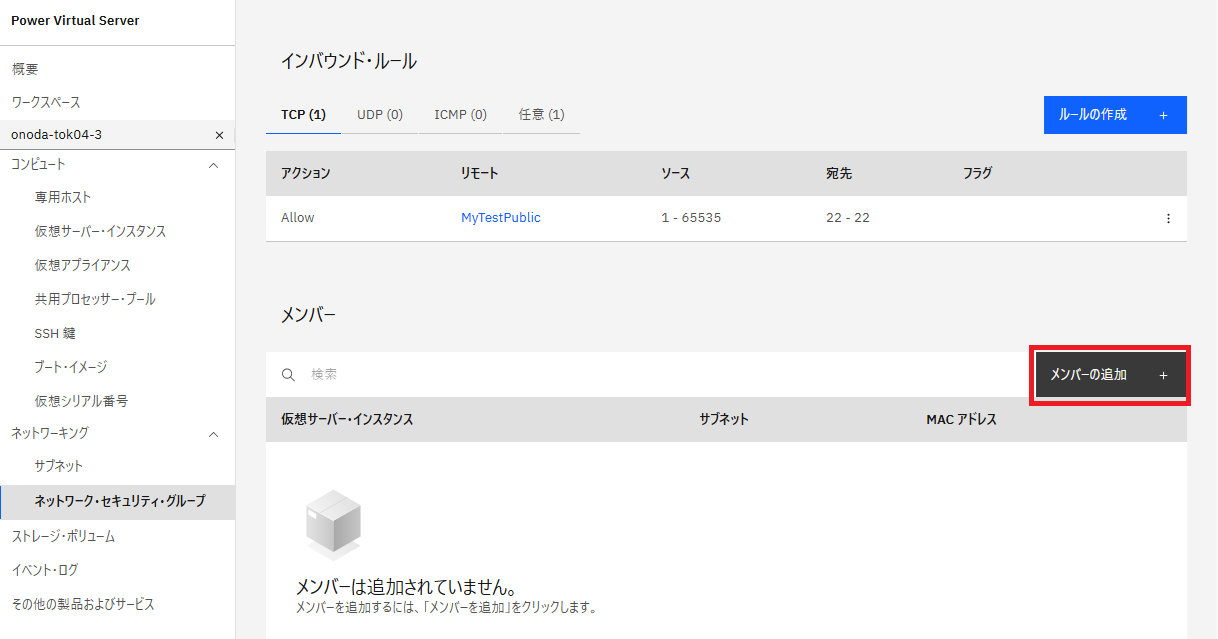The height and width of the screenshot is (639, 1218).
Task: Click the empty box illustration
Action: 332,524
